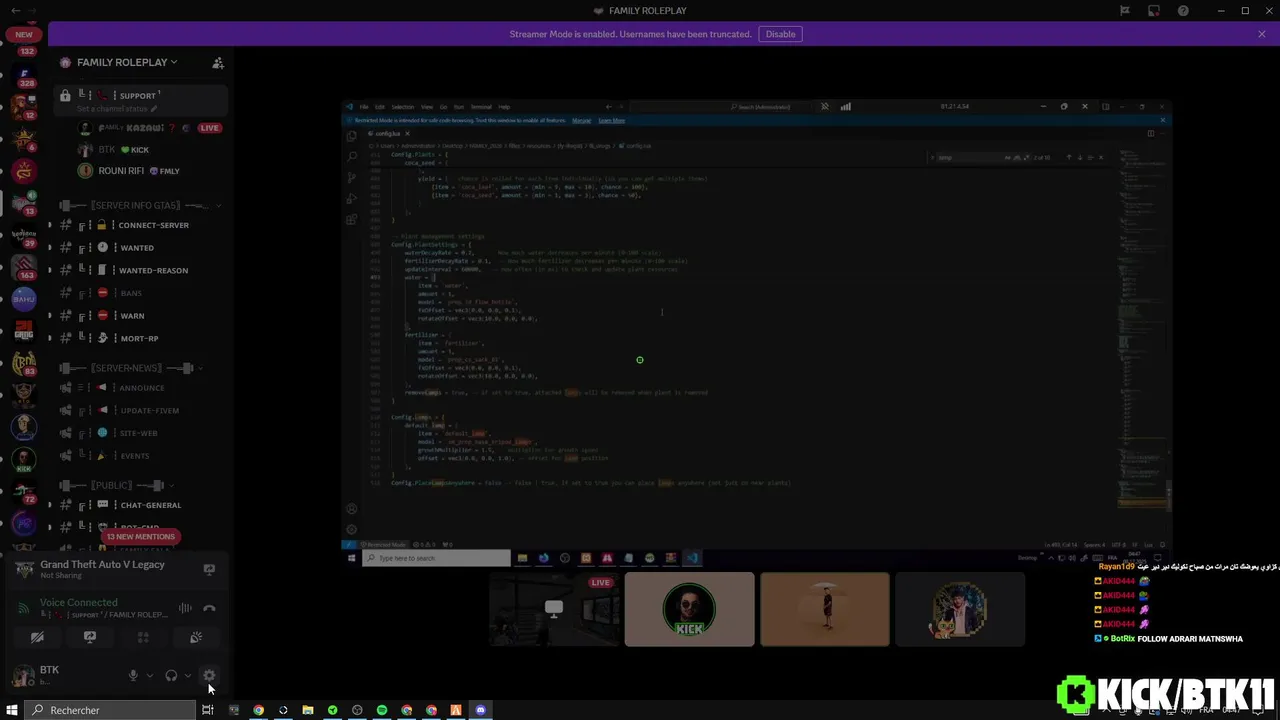Expand threads arrow beside WANTED channel
This screenshot has height=720, width=1280.
point(50,248)
